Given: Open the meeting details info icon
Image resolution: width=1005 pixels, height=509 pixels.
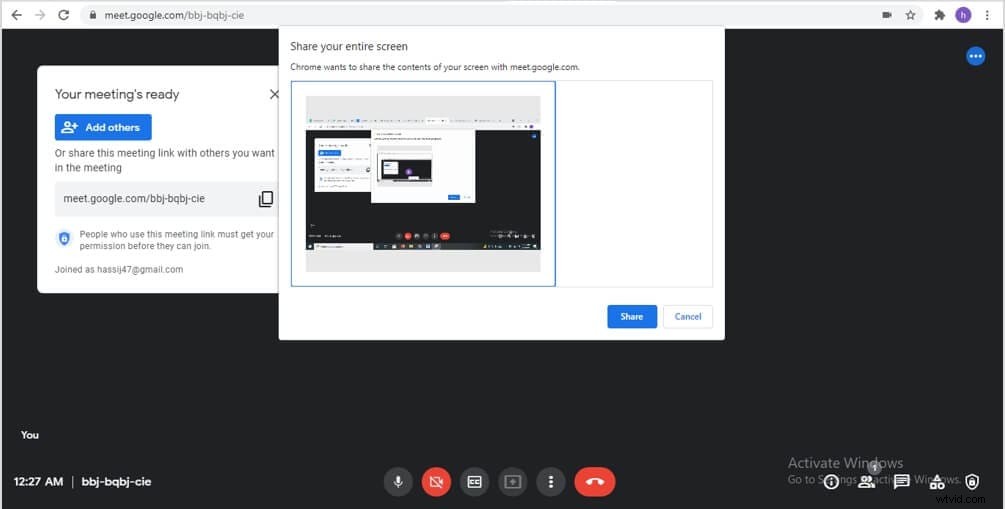Looking at the screenshot, I should [x=831, y=482].
